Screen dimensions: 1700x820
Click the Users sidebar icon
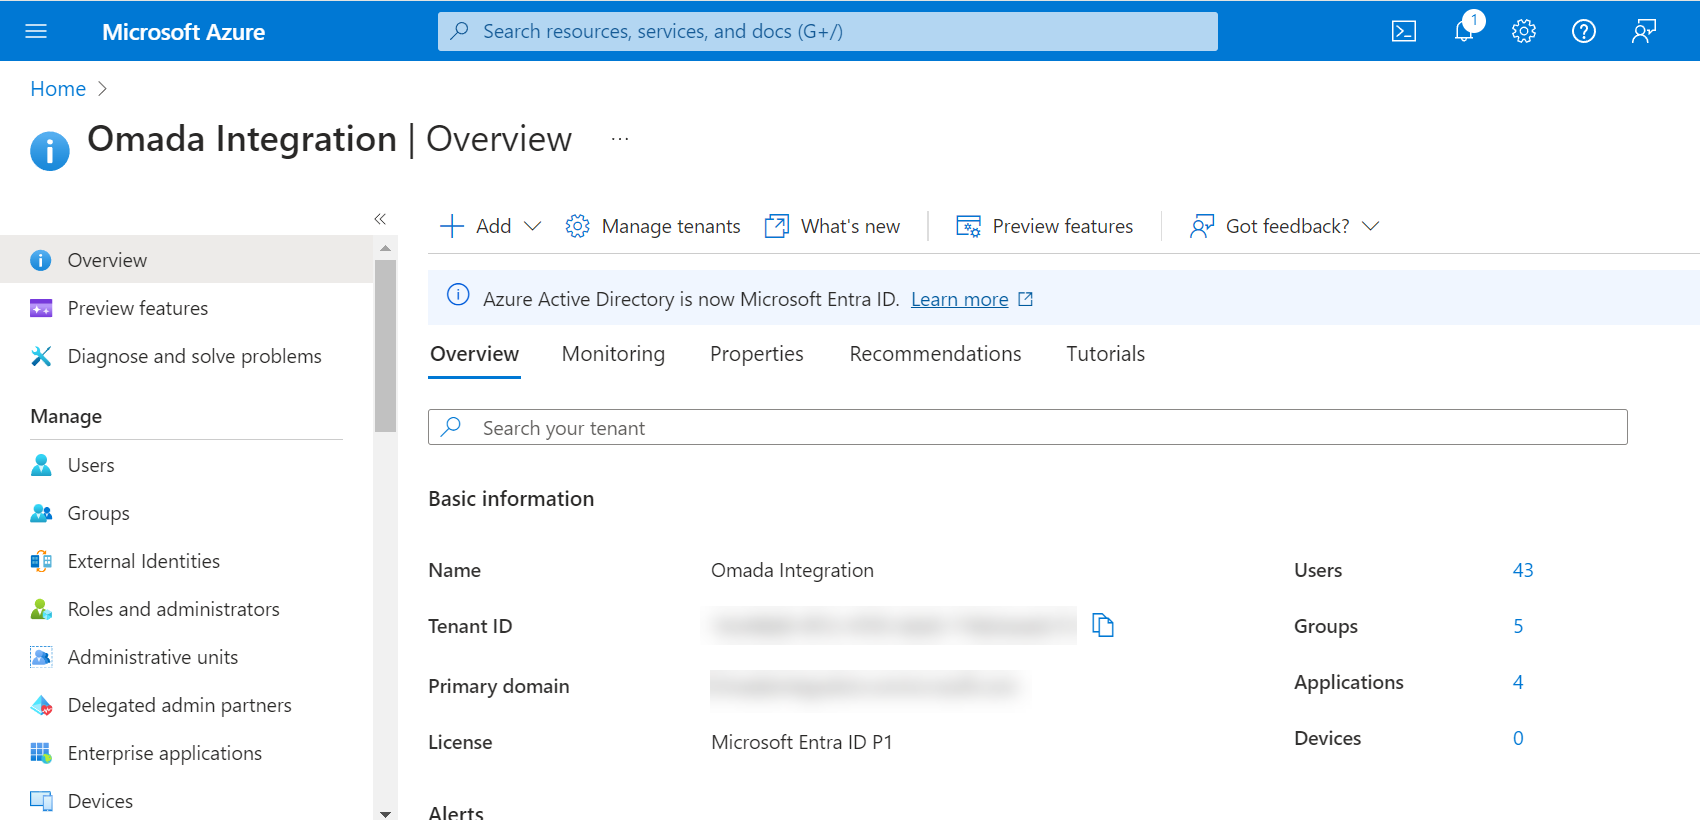point(41,465)
